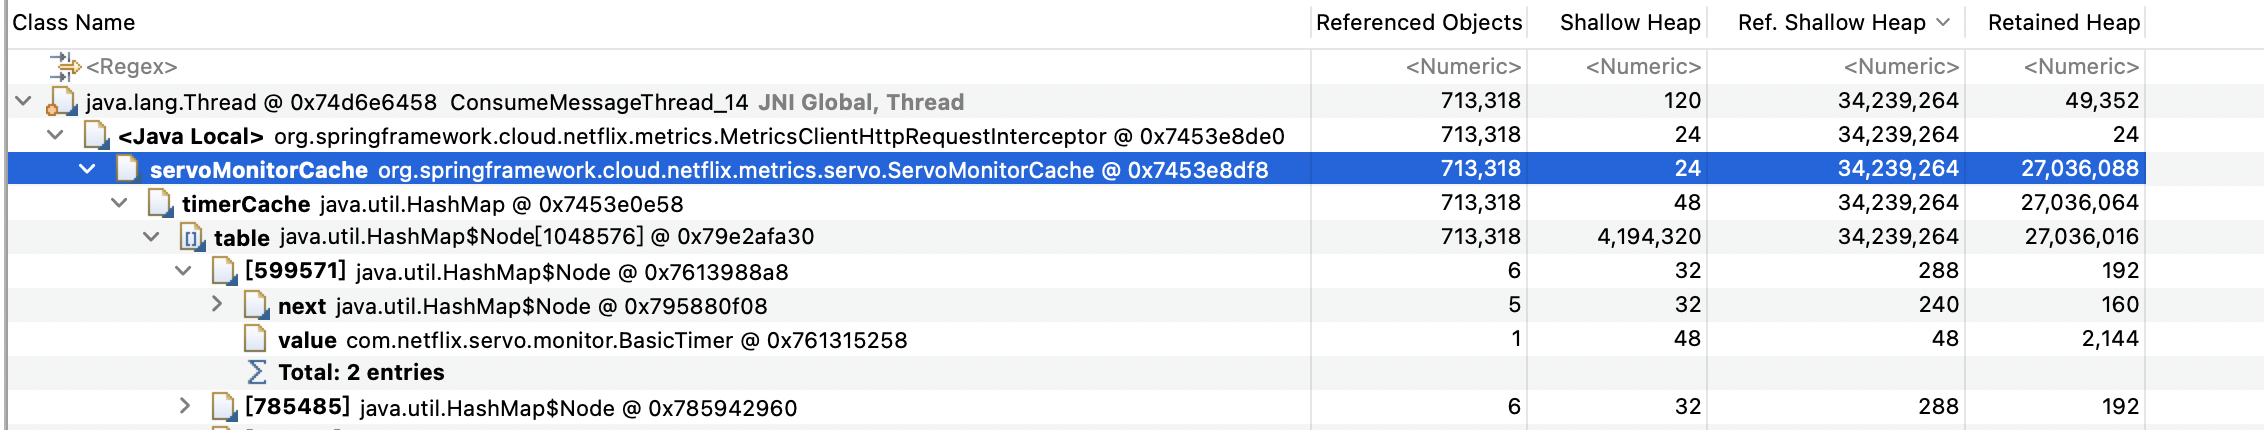The width and height of the screenshot is (2264, 430).
Task: Select the value com.netflix.servo.monitor.BasicTimer row
Action: pyautogui.click(x=1076, y=340)
